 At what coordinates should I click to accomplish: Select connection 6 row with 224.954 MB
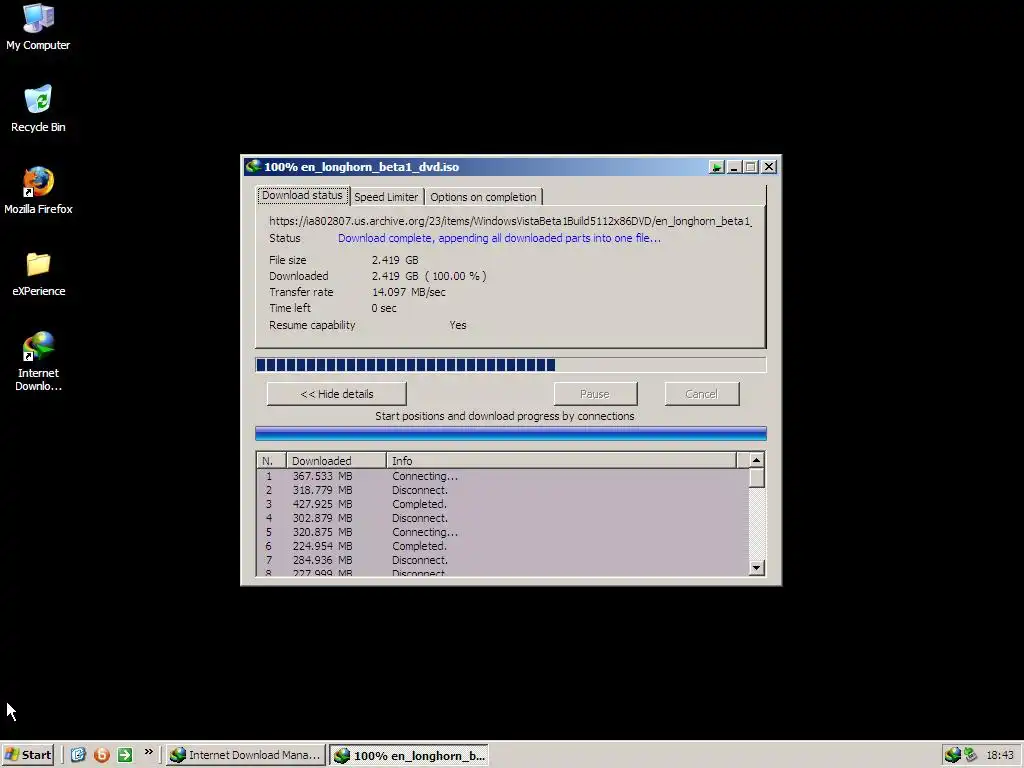coord(503,546)
